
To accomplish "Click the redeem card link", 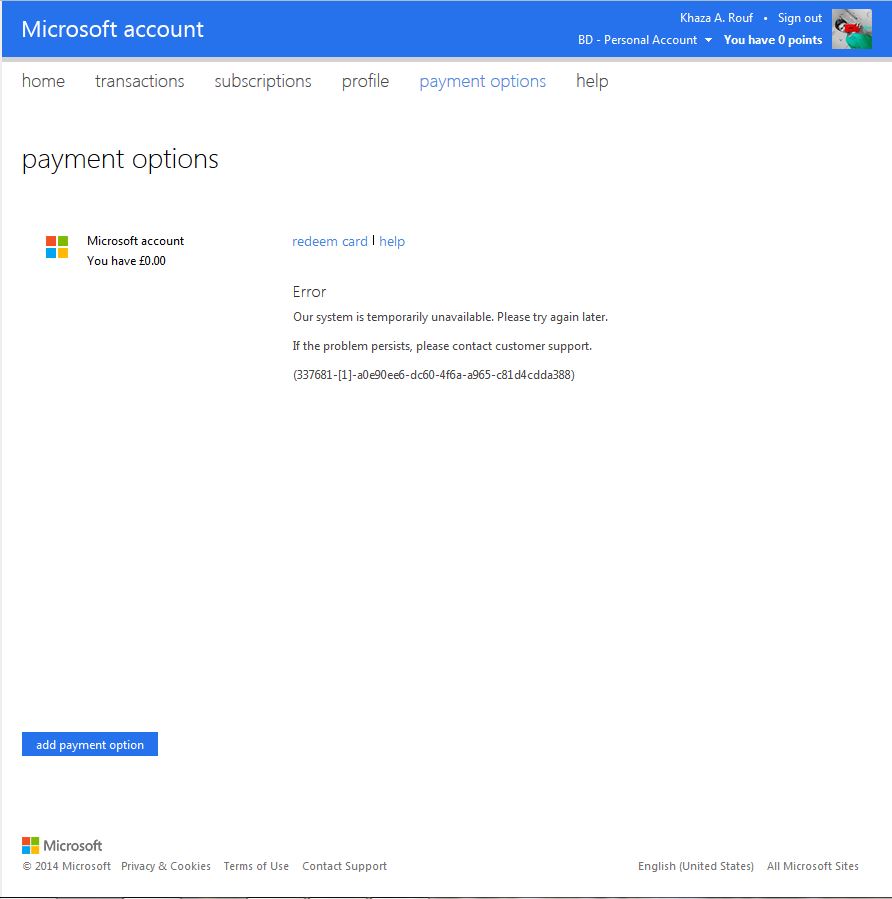I will [x=330, y=241].
